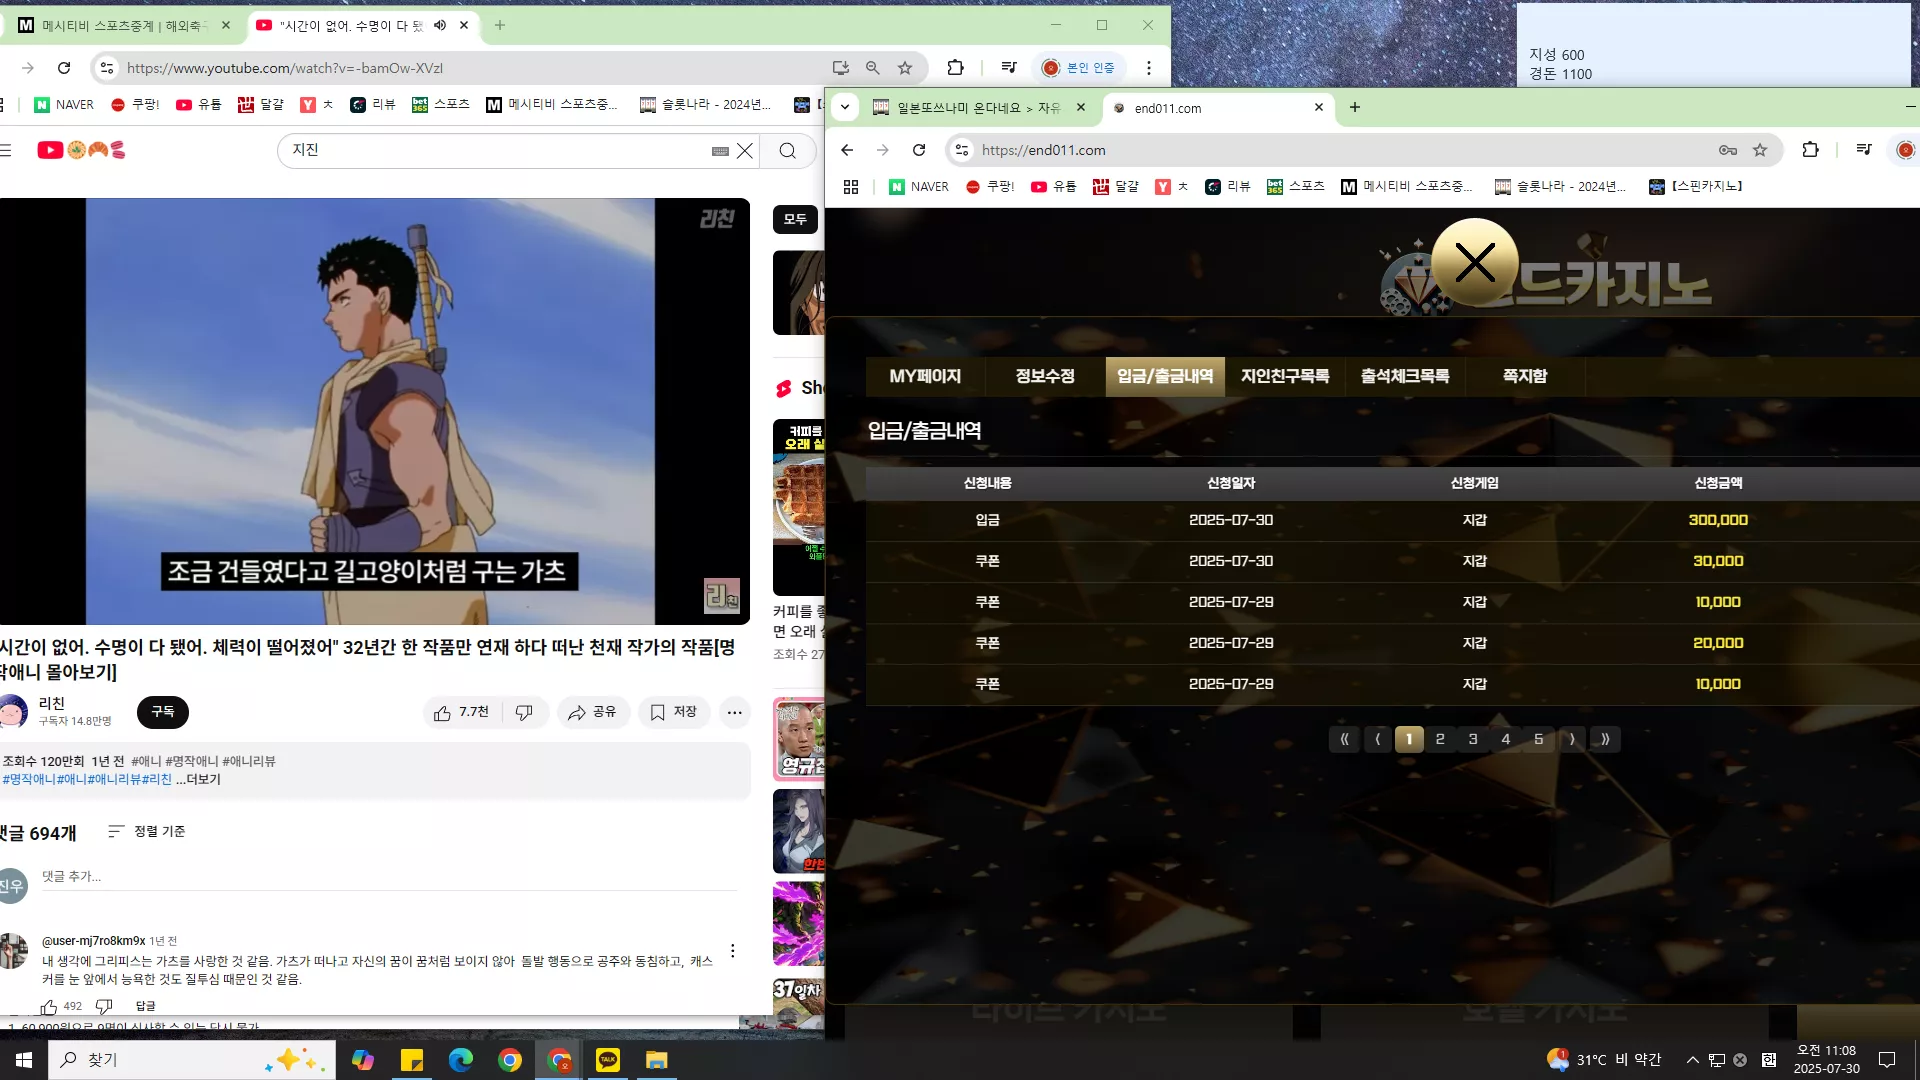Image resolution: width=1920 pixels, height=1080 pixels.
Task: Share the video via 공유 button
Action: [x=593, y=712]
